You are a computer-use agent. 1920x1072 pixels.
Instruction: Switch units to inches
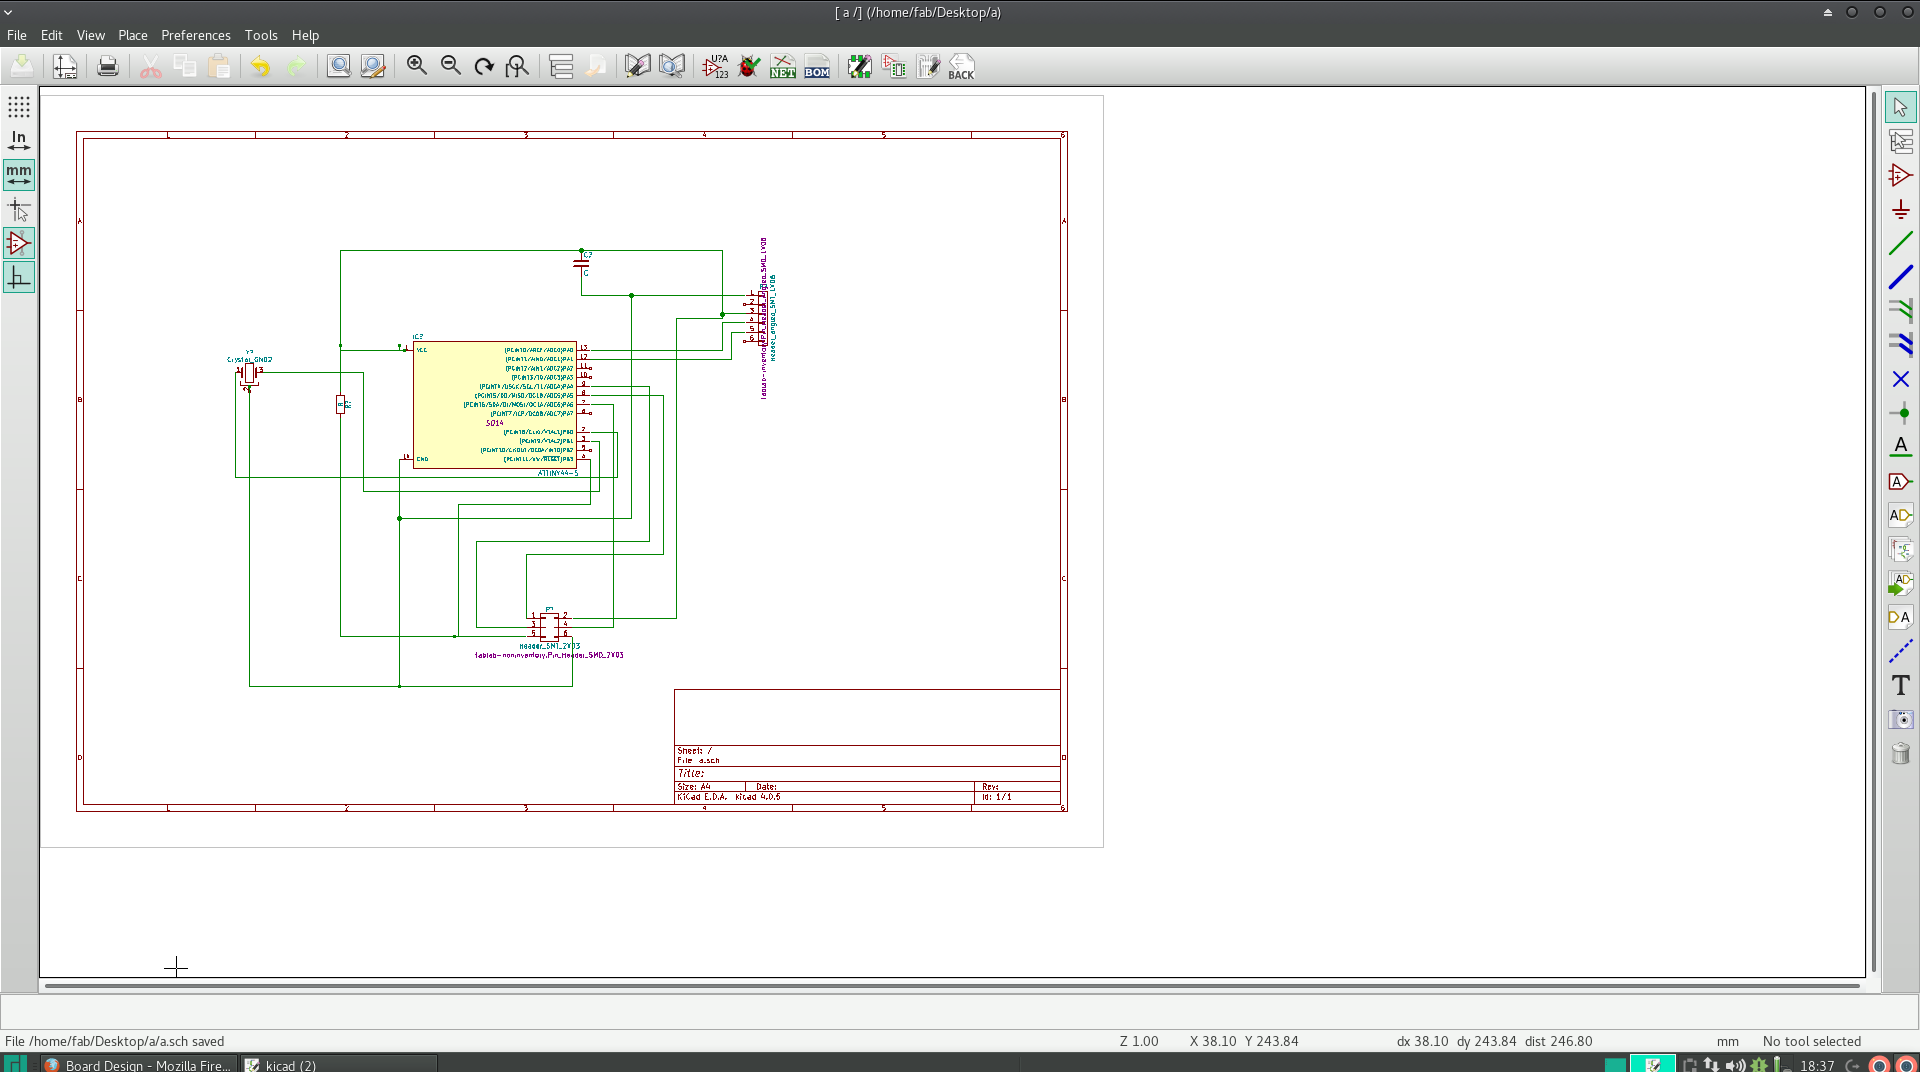click(x=19, y=141)
